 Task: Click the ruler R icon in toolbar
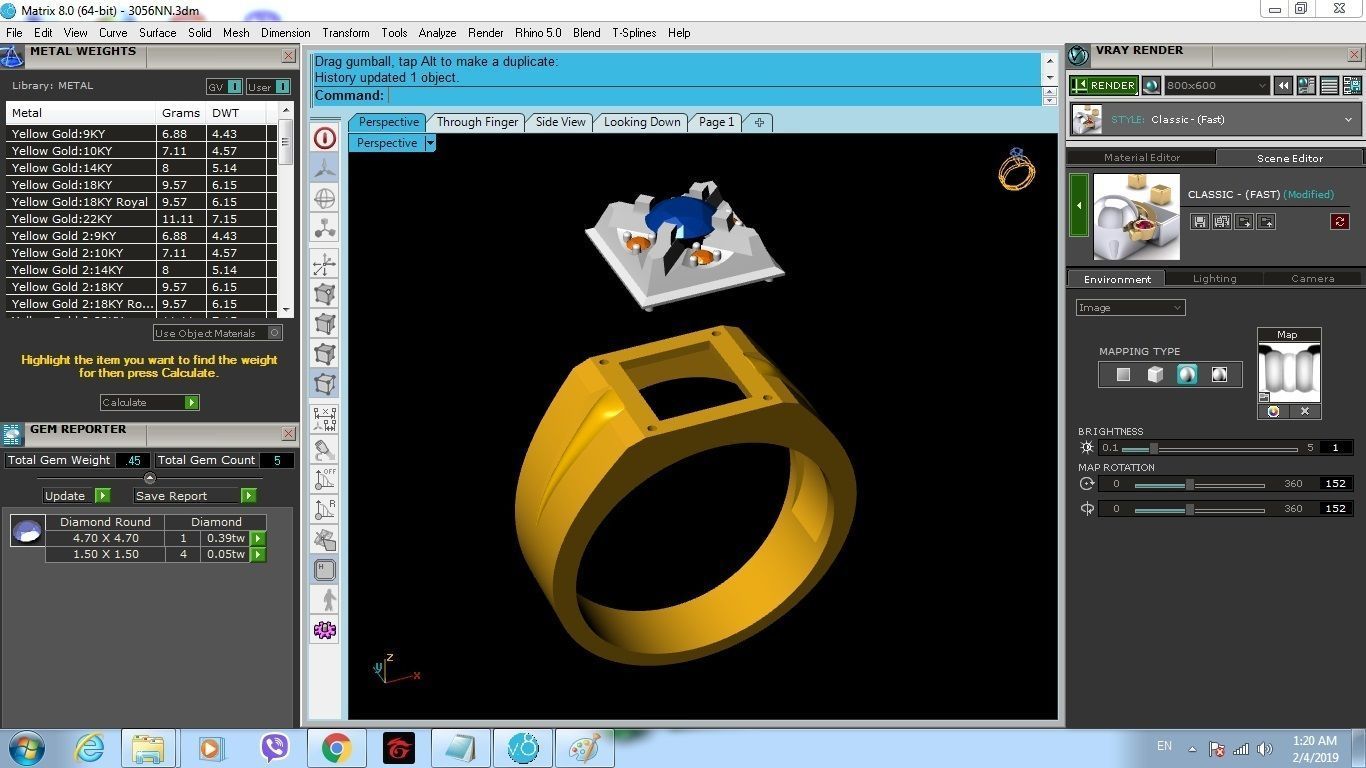(x=325, y=509)
